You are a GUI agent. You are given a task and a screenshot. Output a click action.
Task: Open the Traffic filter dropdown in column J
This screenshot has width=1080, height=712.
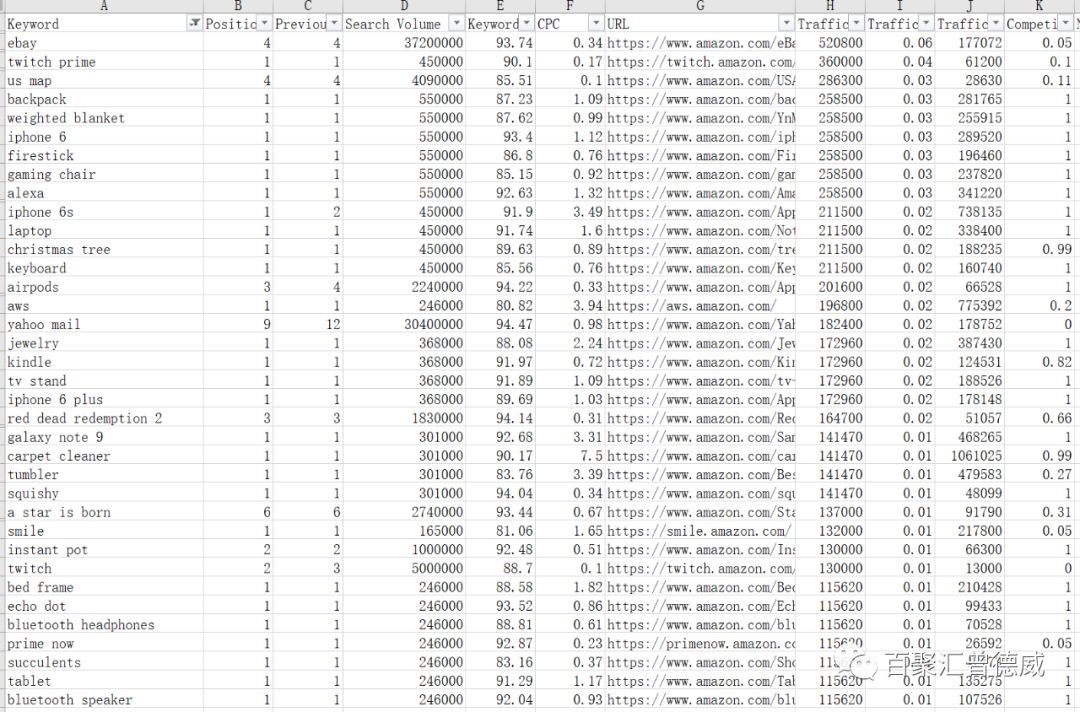click(996, 23)
